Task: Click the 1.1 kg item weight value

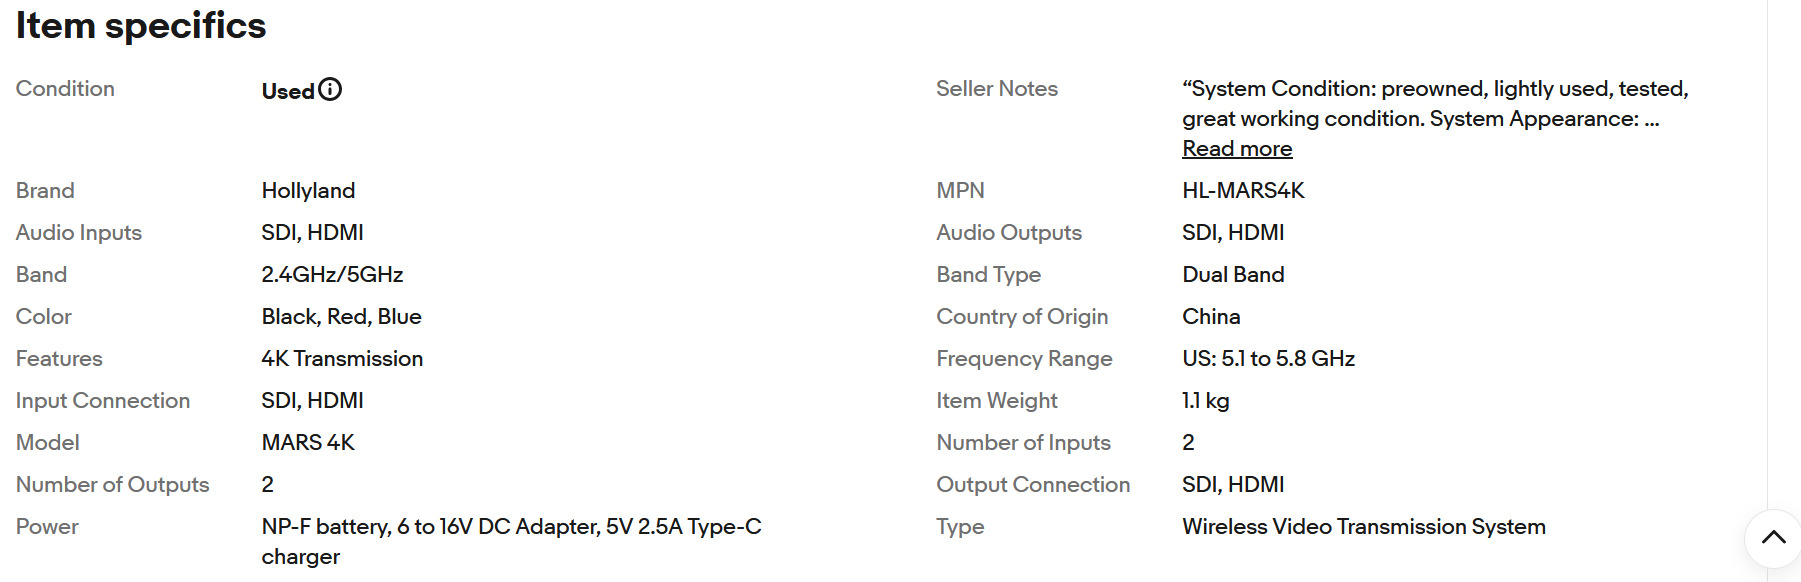Action: (1205, 401)
